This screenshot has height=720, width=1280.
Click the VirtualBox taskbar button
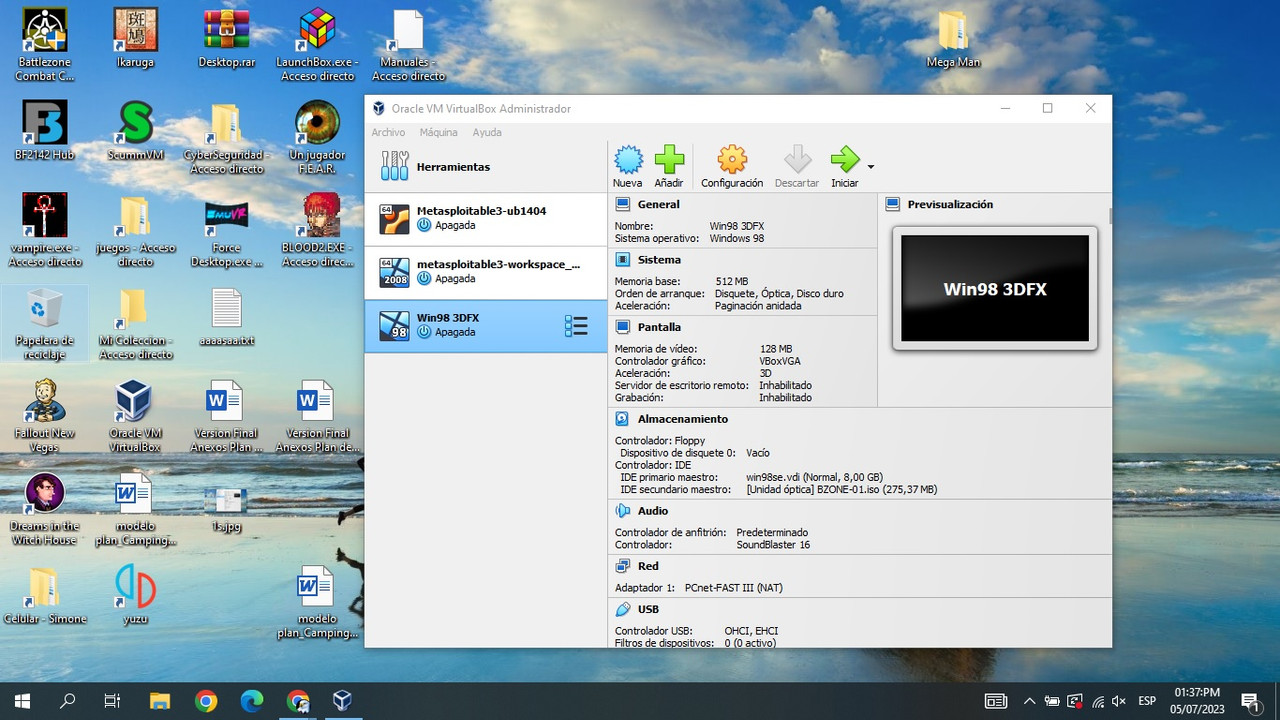(343, 701)
